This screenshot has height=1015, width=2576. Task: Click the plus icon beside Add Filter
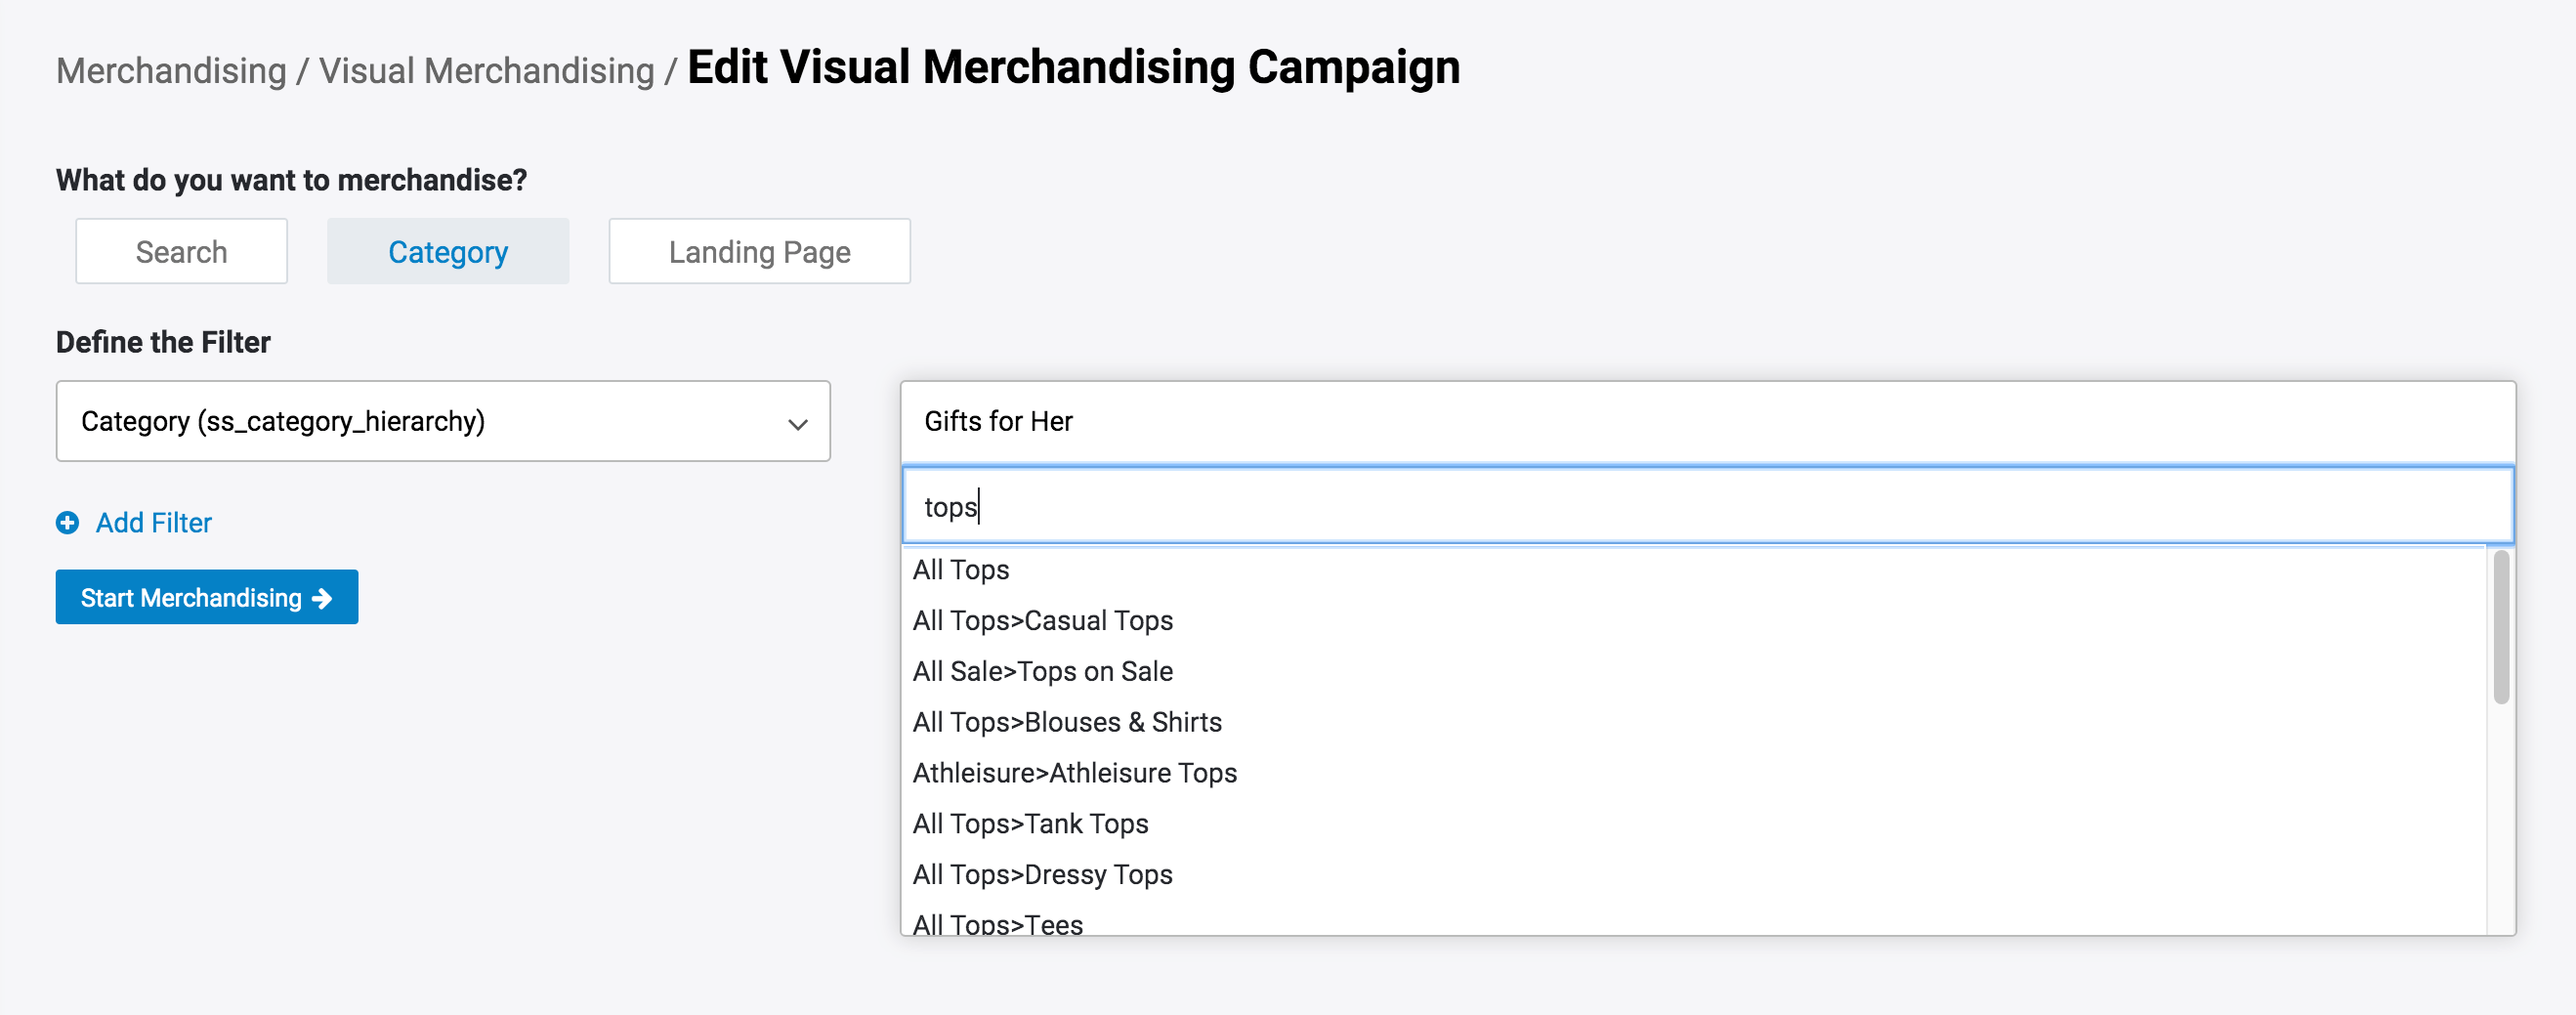pos(67,523)
